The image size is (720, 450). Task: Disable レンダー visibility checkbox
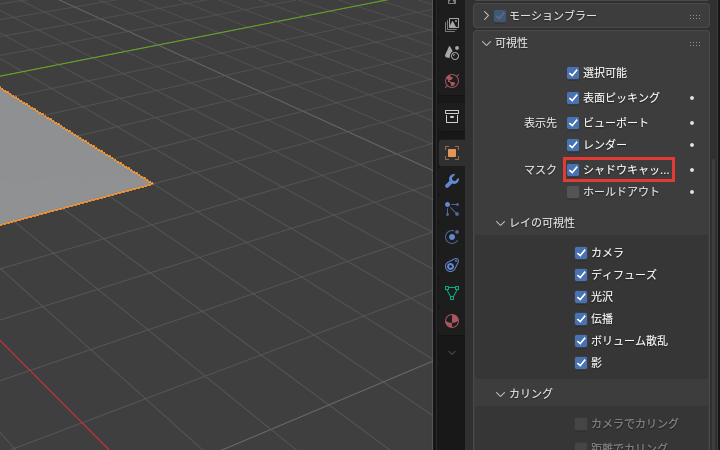point(573,145)
